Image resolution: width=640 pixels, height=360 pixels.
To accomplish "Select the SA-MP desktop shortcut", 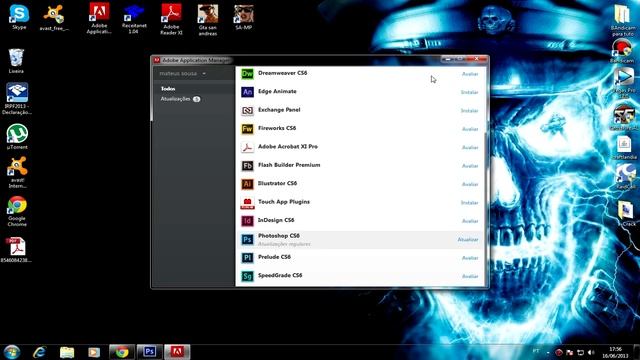I will click(x=244, y=17).
